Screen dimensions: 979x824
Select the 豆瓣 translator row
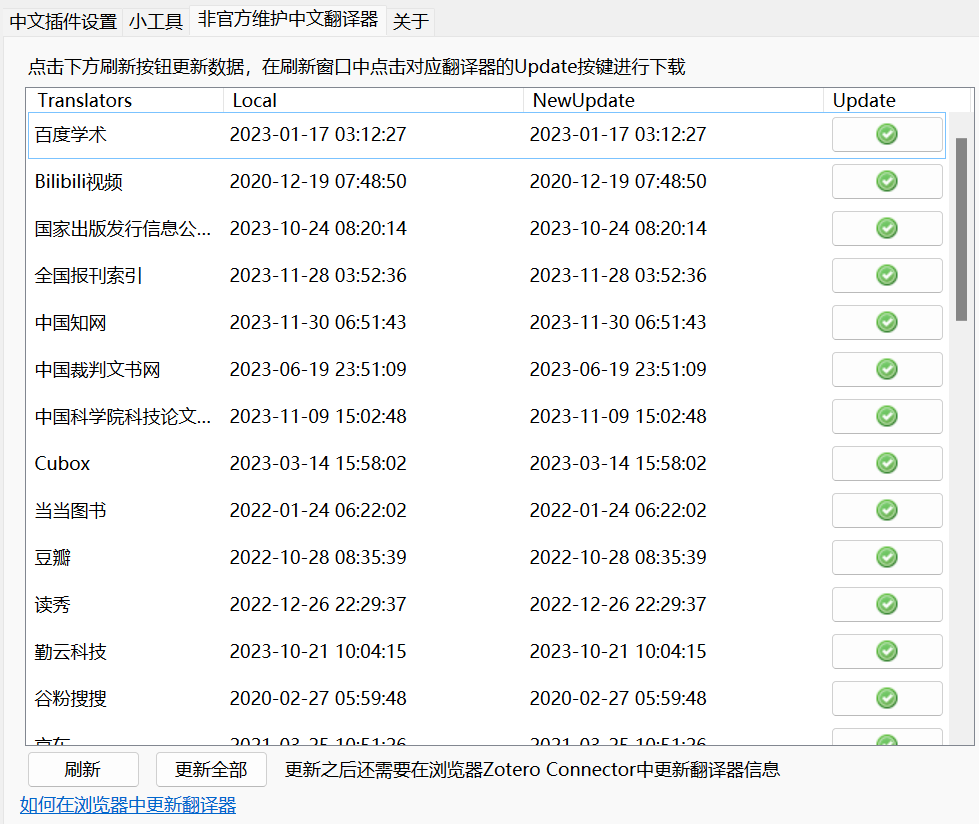tap(487, 557)
